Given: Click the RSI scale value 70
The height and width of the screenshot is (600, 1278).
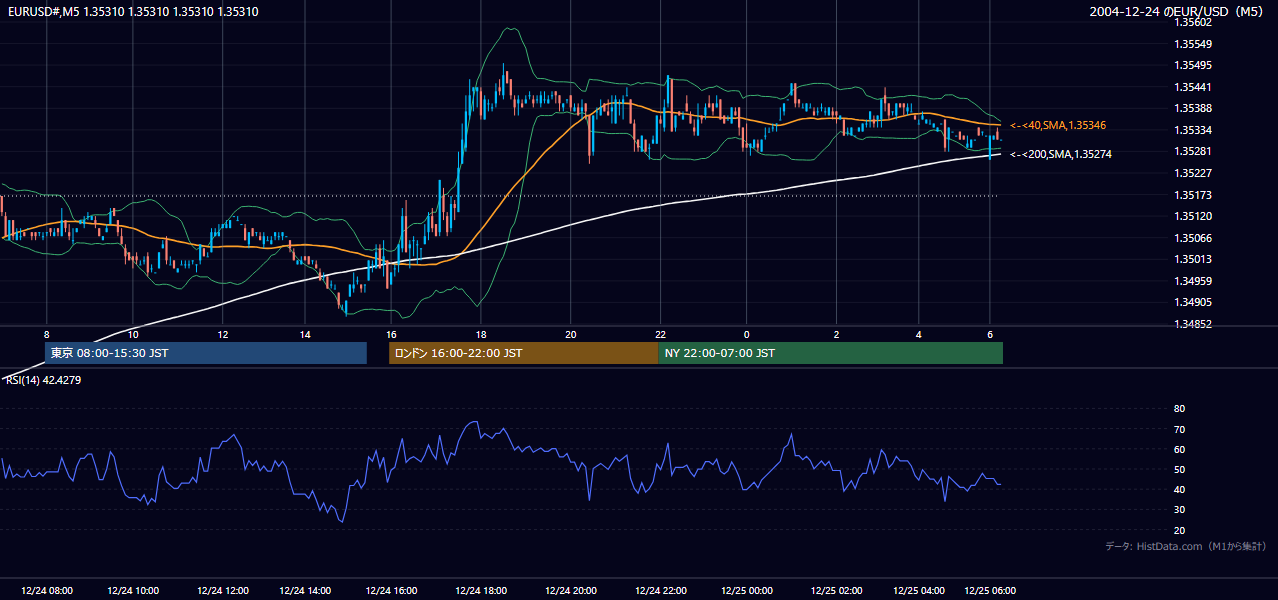Looking at the screenshot, I should click(1179, 429).
